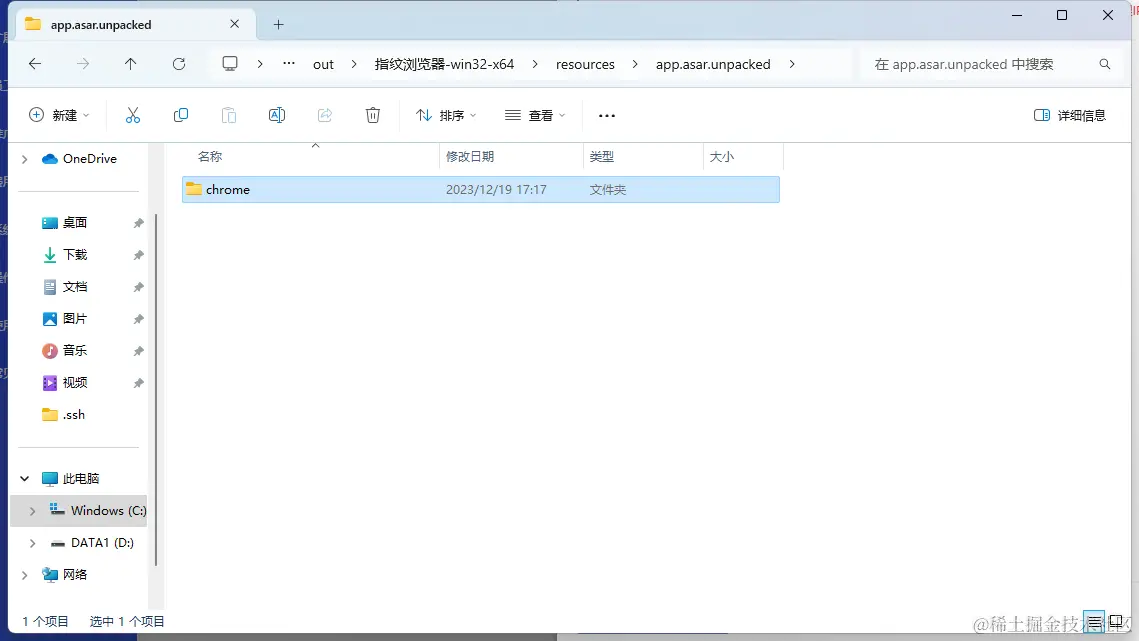This screenshot has height=641, width=1139.
Task: Open chevron after 指纹浏览器-win32-x64 breadcrumb
Action: point(535,64)
